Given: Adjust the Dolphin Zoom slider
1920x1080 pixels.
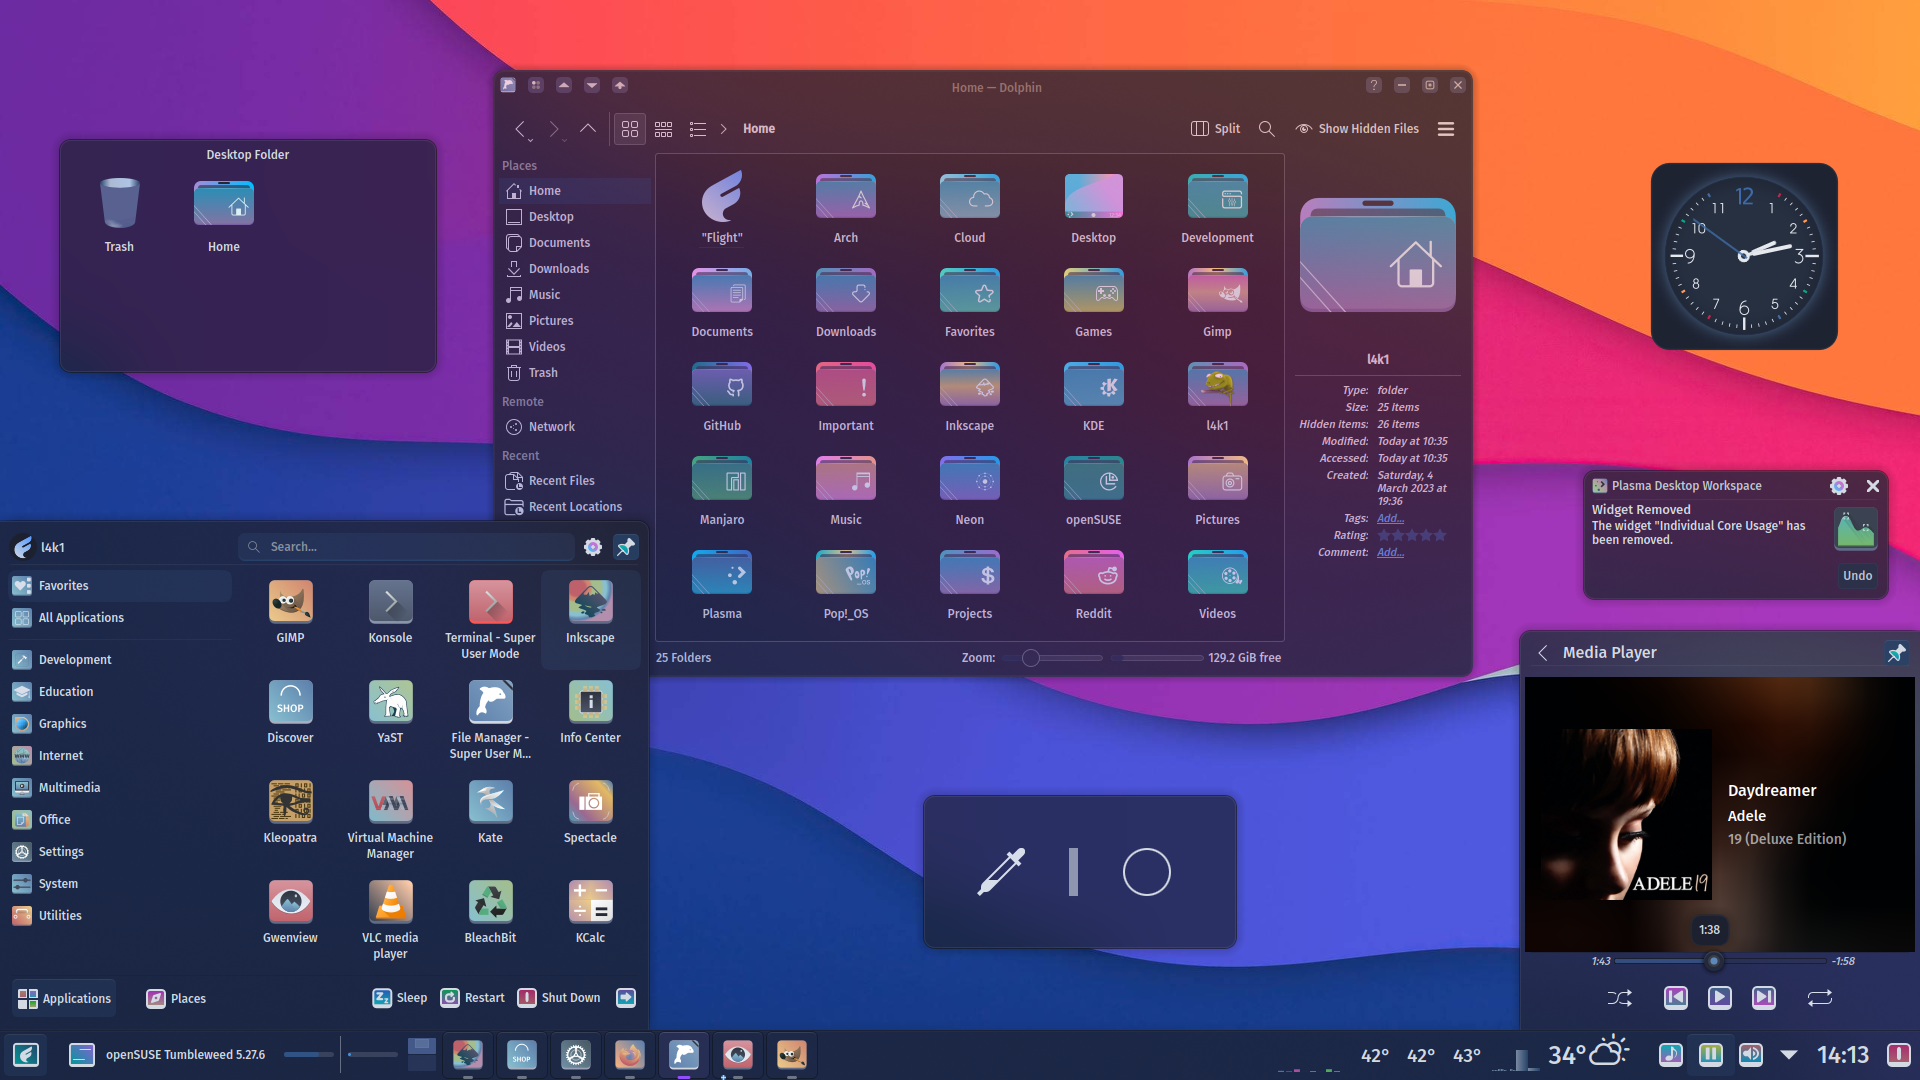Looking at the screenshot, I should 1055,658.
